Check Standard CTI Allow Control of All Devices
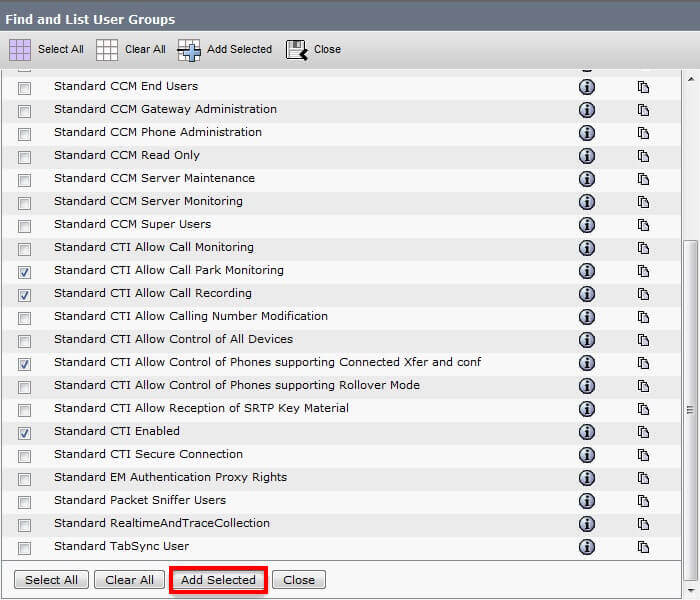The image size is (700, 600). 25,341
